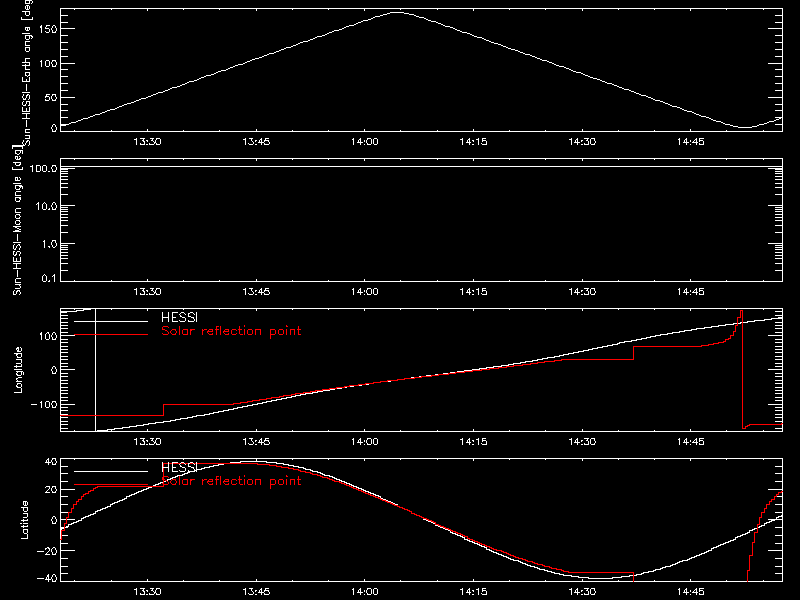This screenshot has height=600, width=800.
Task: Click the 40 tick on Latitude axis
Action: click(x=52, y=462)
